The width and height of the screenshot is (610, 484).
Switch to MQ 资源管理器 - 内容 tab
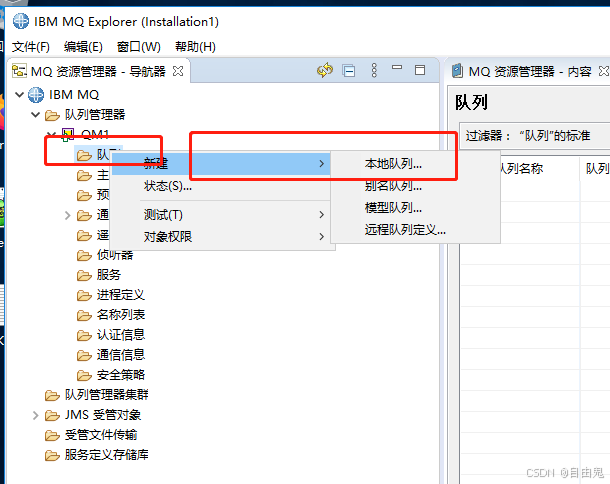[x=530, y=71]
